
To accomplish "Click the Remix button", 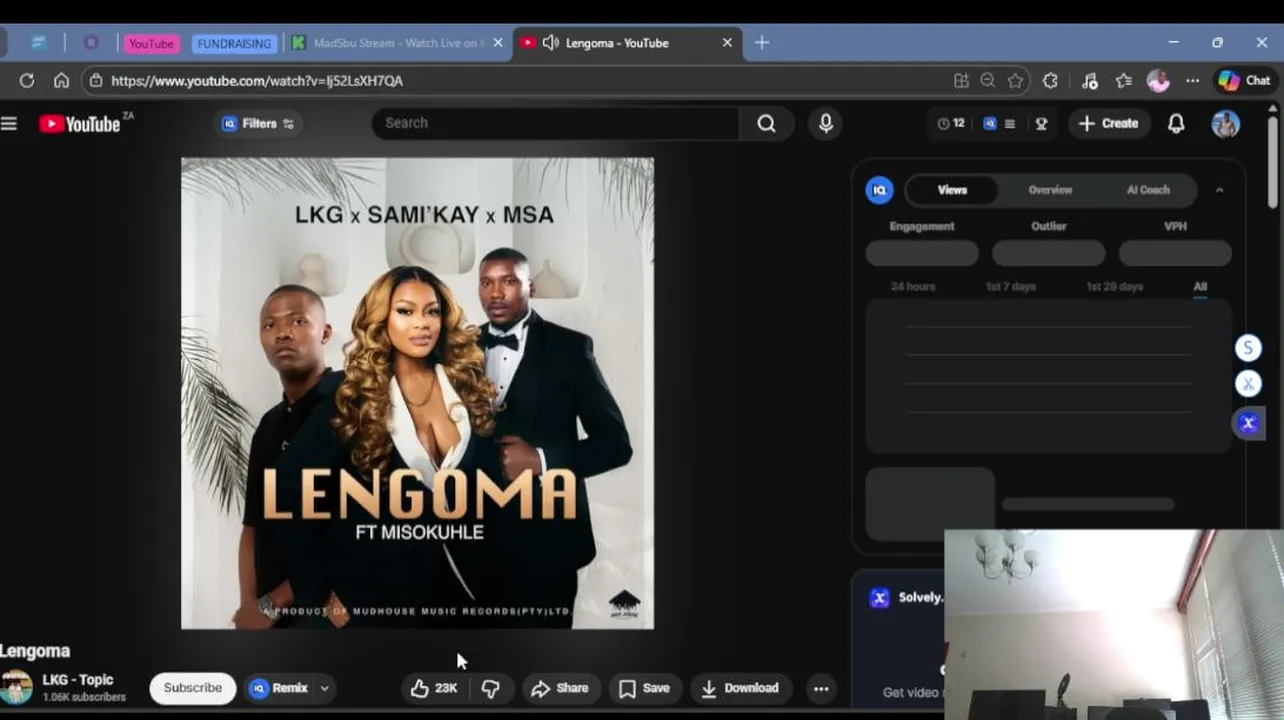I will tap(279, 688).
